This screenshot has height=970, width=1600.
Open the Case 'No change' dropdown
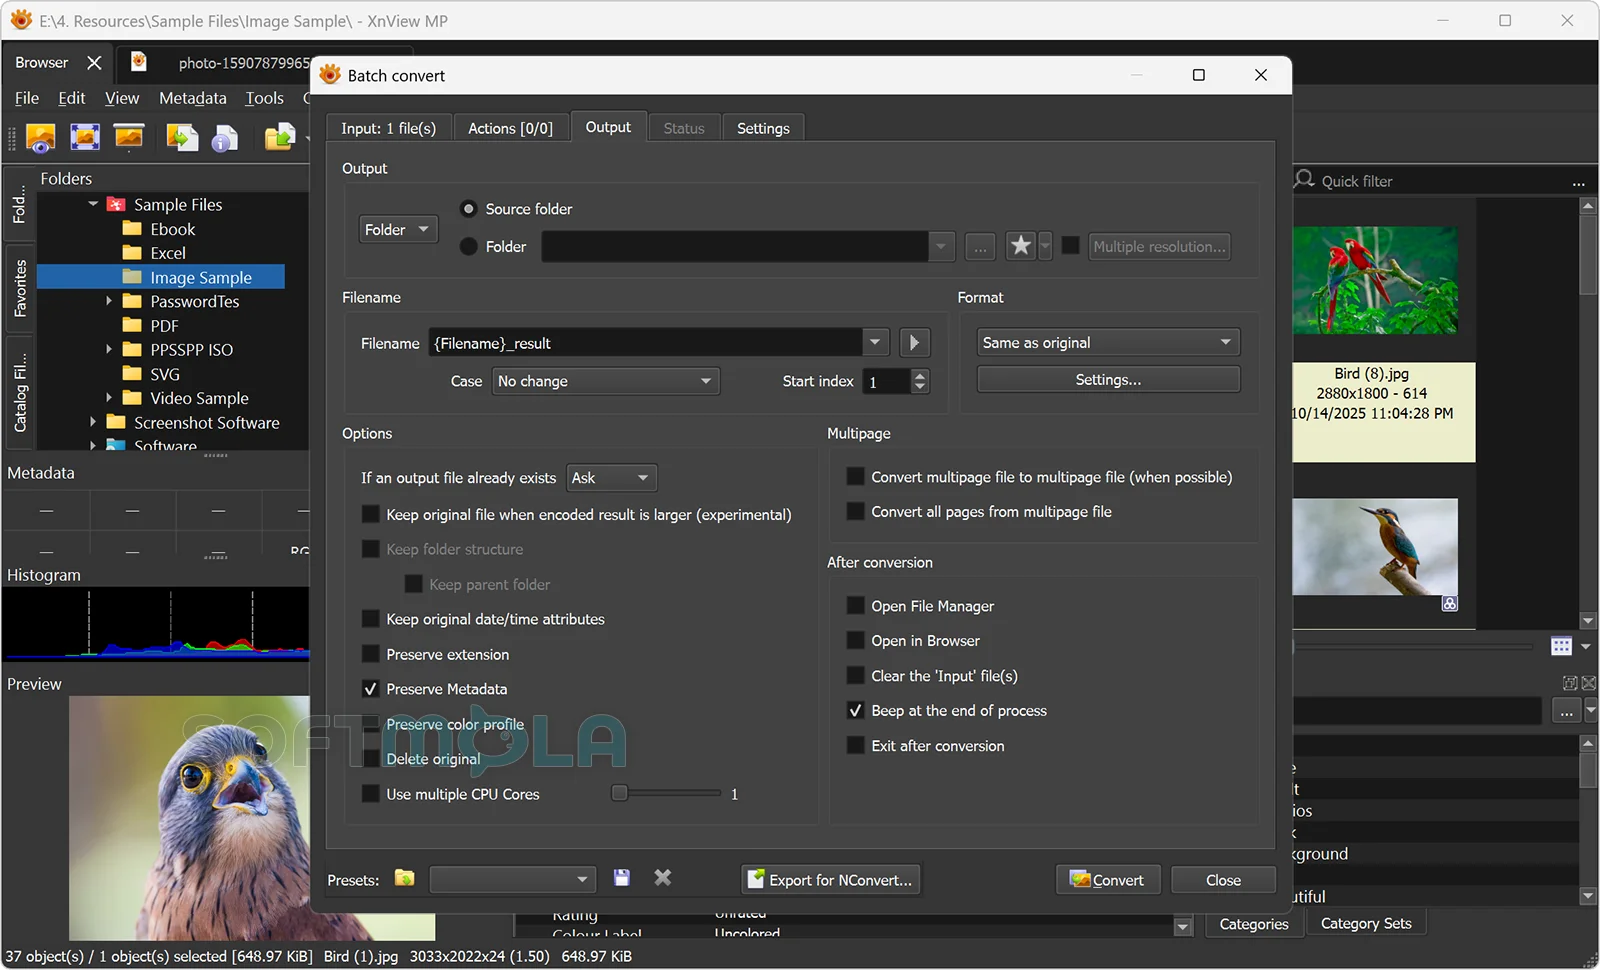tap(605, 381)
